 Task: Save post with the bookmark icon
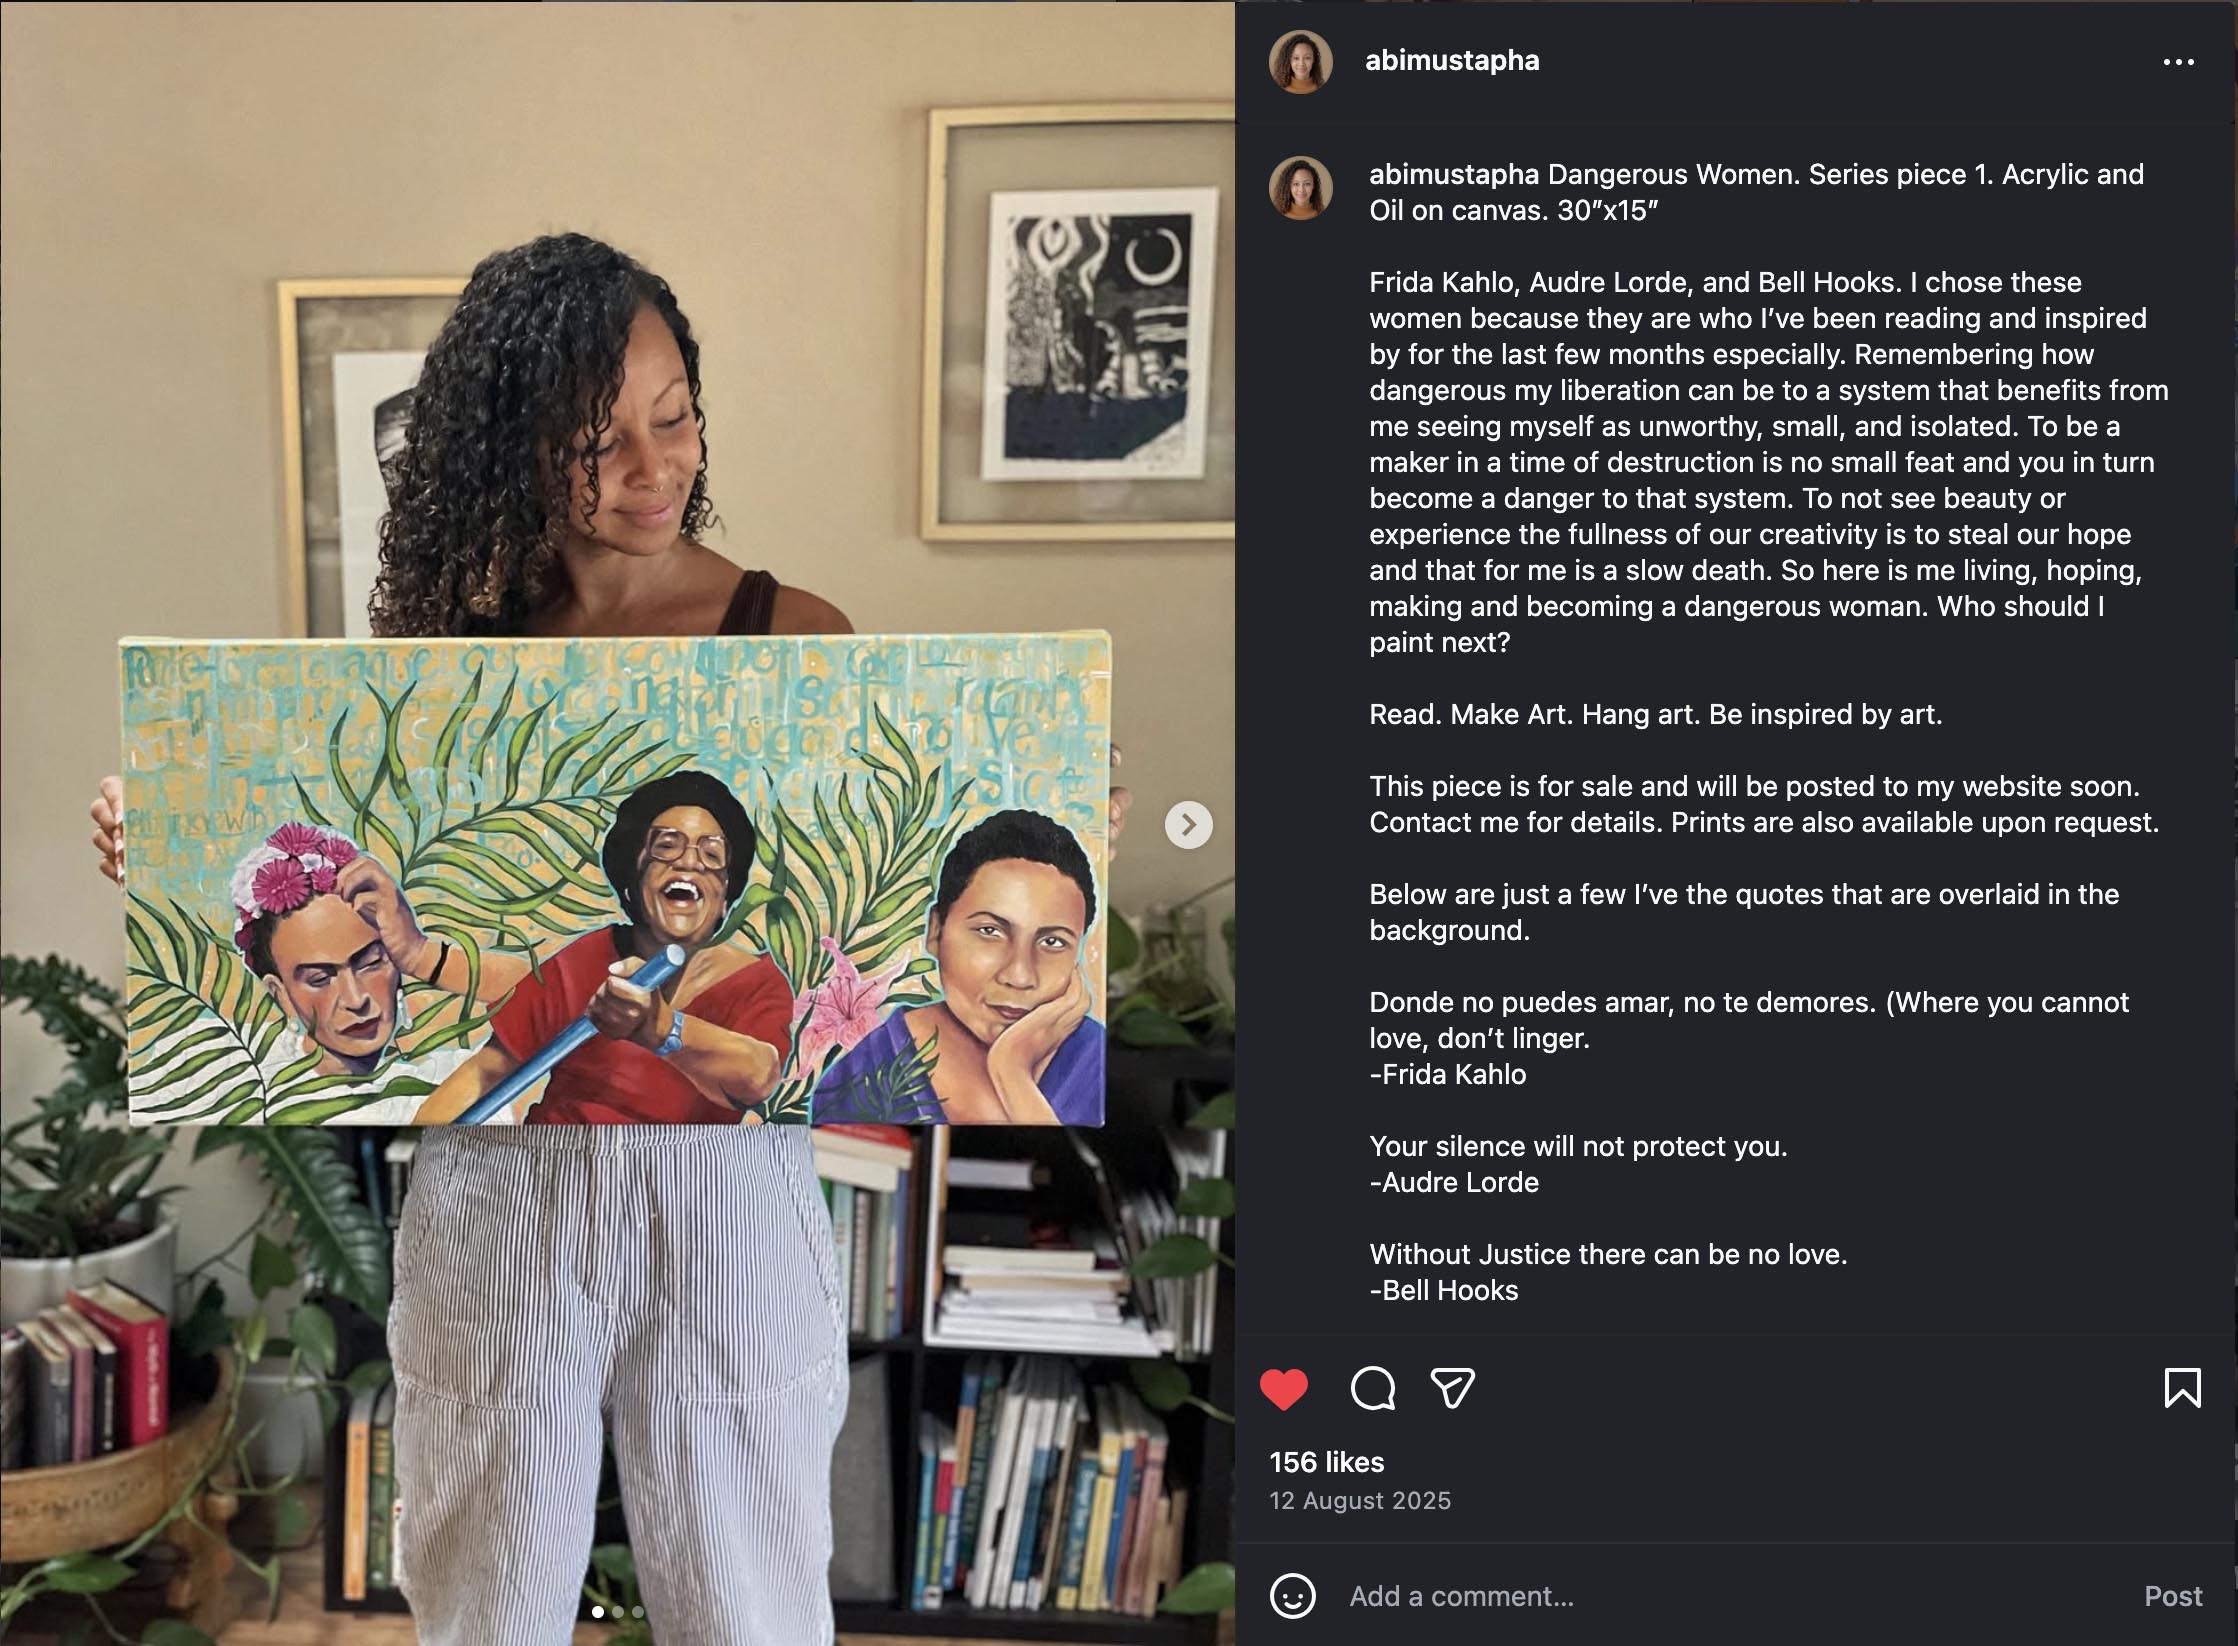[x=2182, y=1388]
